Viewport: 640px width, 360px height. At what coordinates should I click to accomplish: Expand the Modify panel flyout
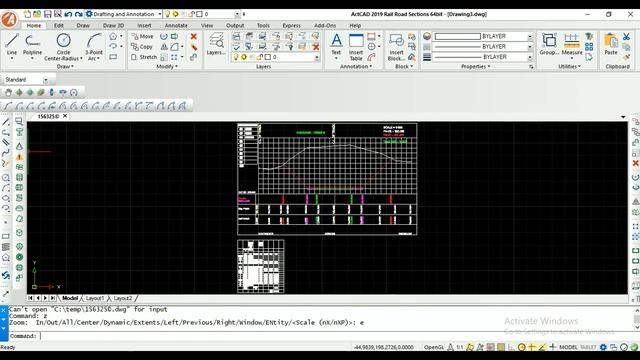coord(167,67)
